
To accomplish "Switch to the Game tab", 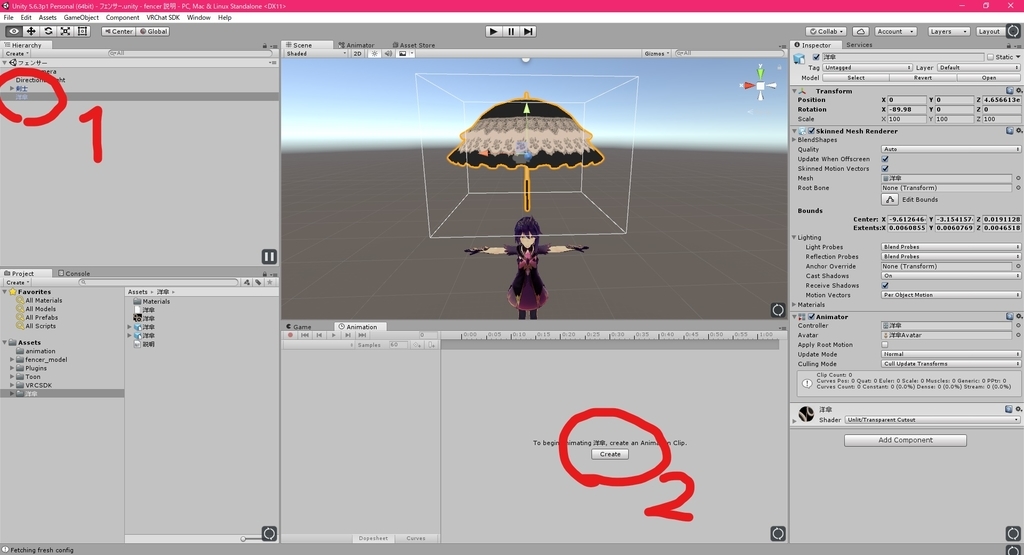I will (x=298, y=326).
